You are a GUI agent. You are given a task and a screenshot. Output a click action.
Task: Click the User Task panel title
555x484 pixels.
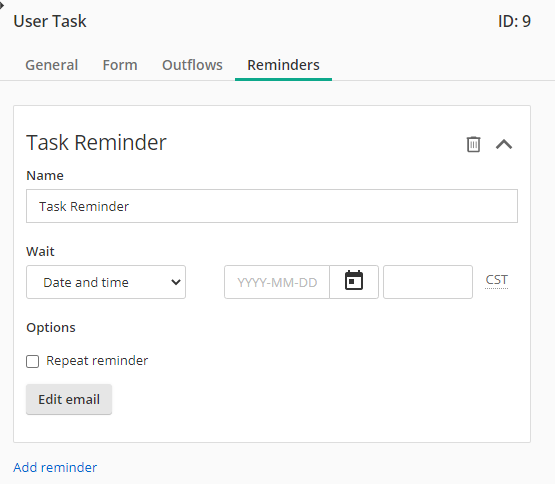tap(50, 21)
